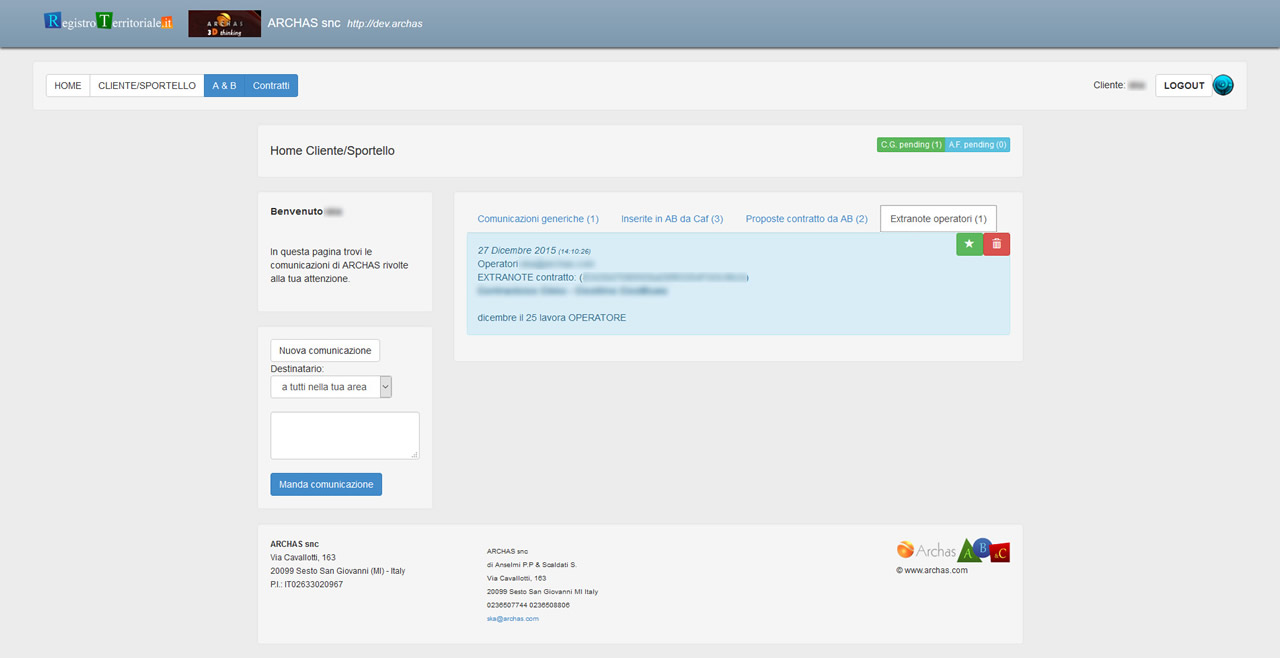Screen dimensions: 1280x658
Task: Open the Comunicazioni generiche tab
Action: [538, 219]
